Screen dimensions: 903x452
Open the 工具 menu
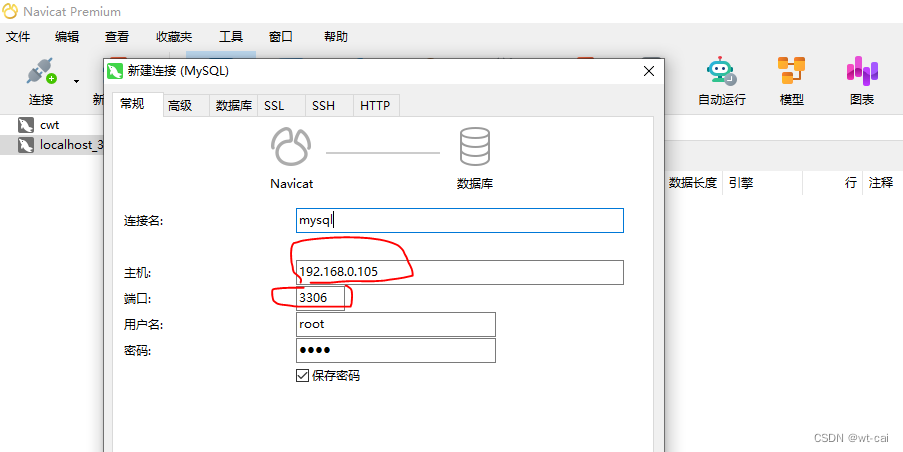coord(231,37)
